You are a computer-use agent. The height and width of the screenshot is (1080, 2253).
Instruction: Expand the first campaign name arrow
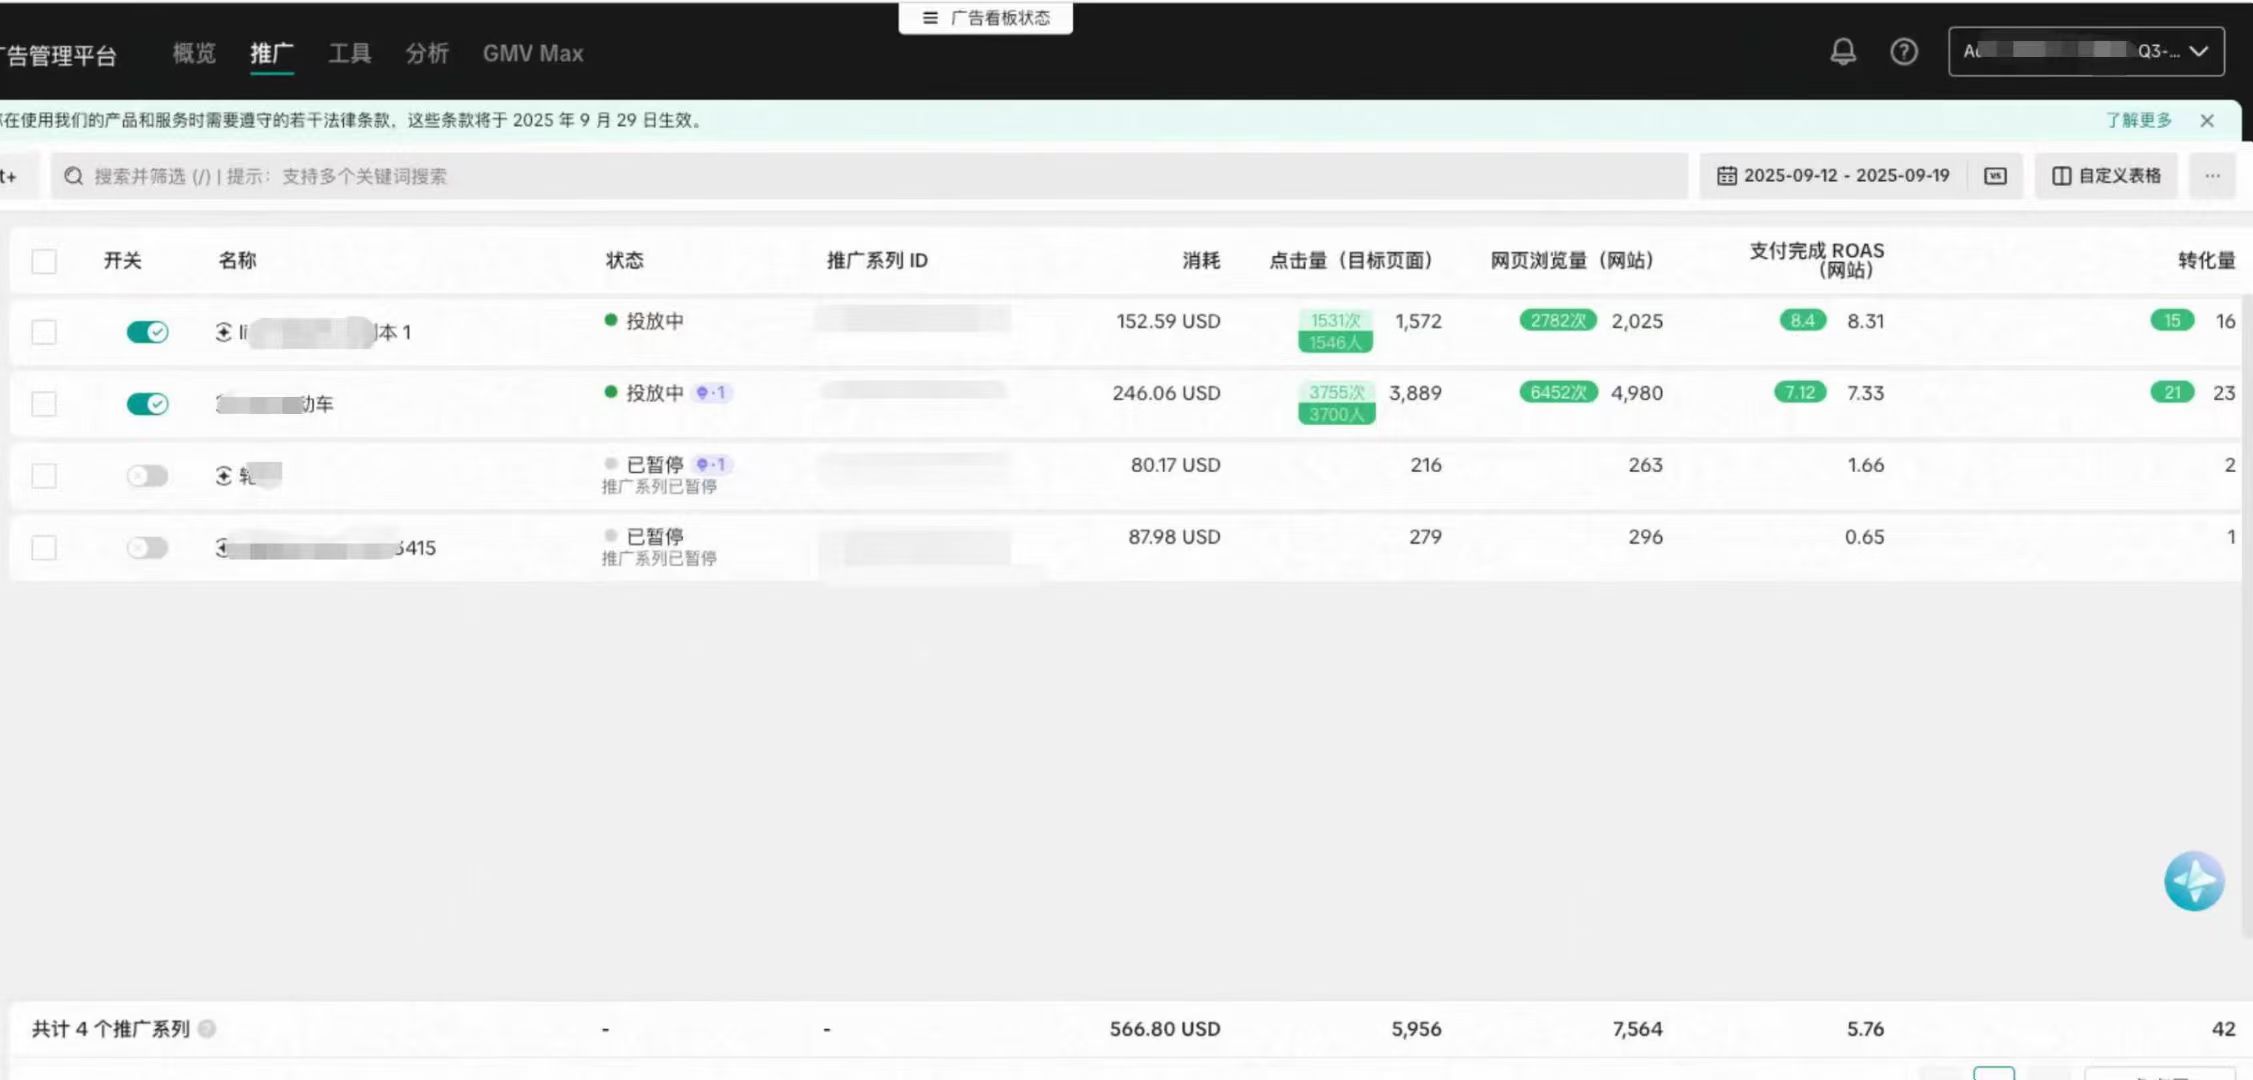click(225, 332)
